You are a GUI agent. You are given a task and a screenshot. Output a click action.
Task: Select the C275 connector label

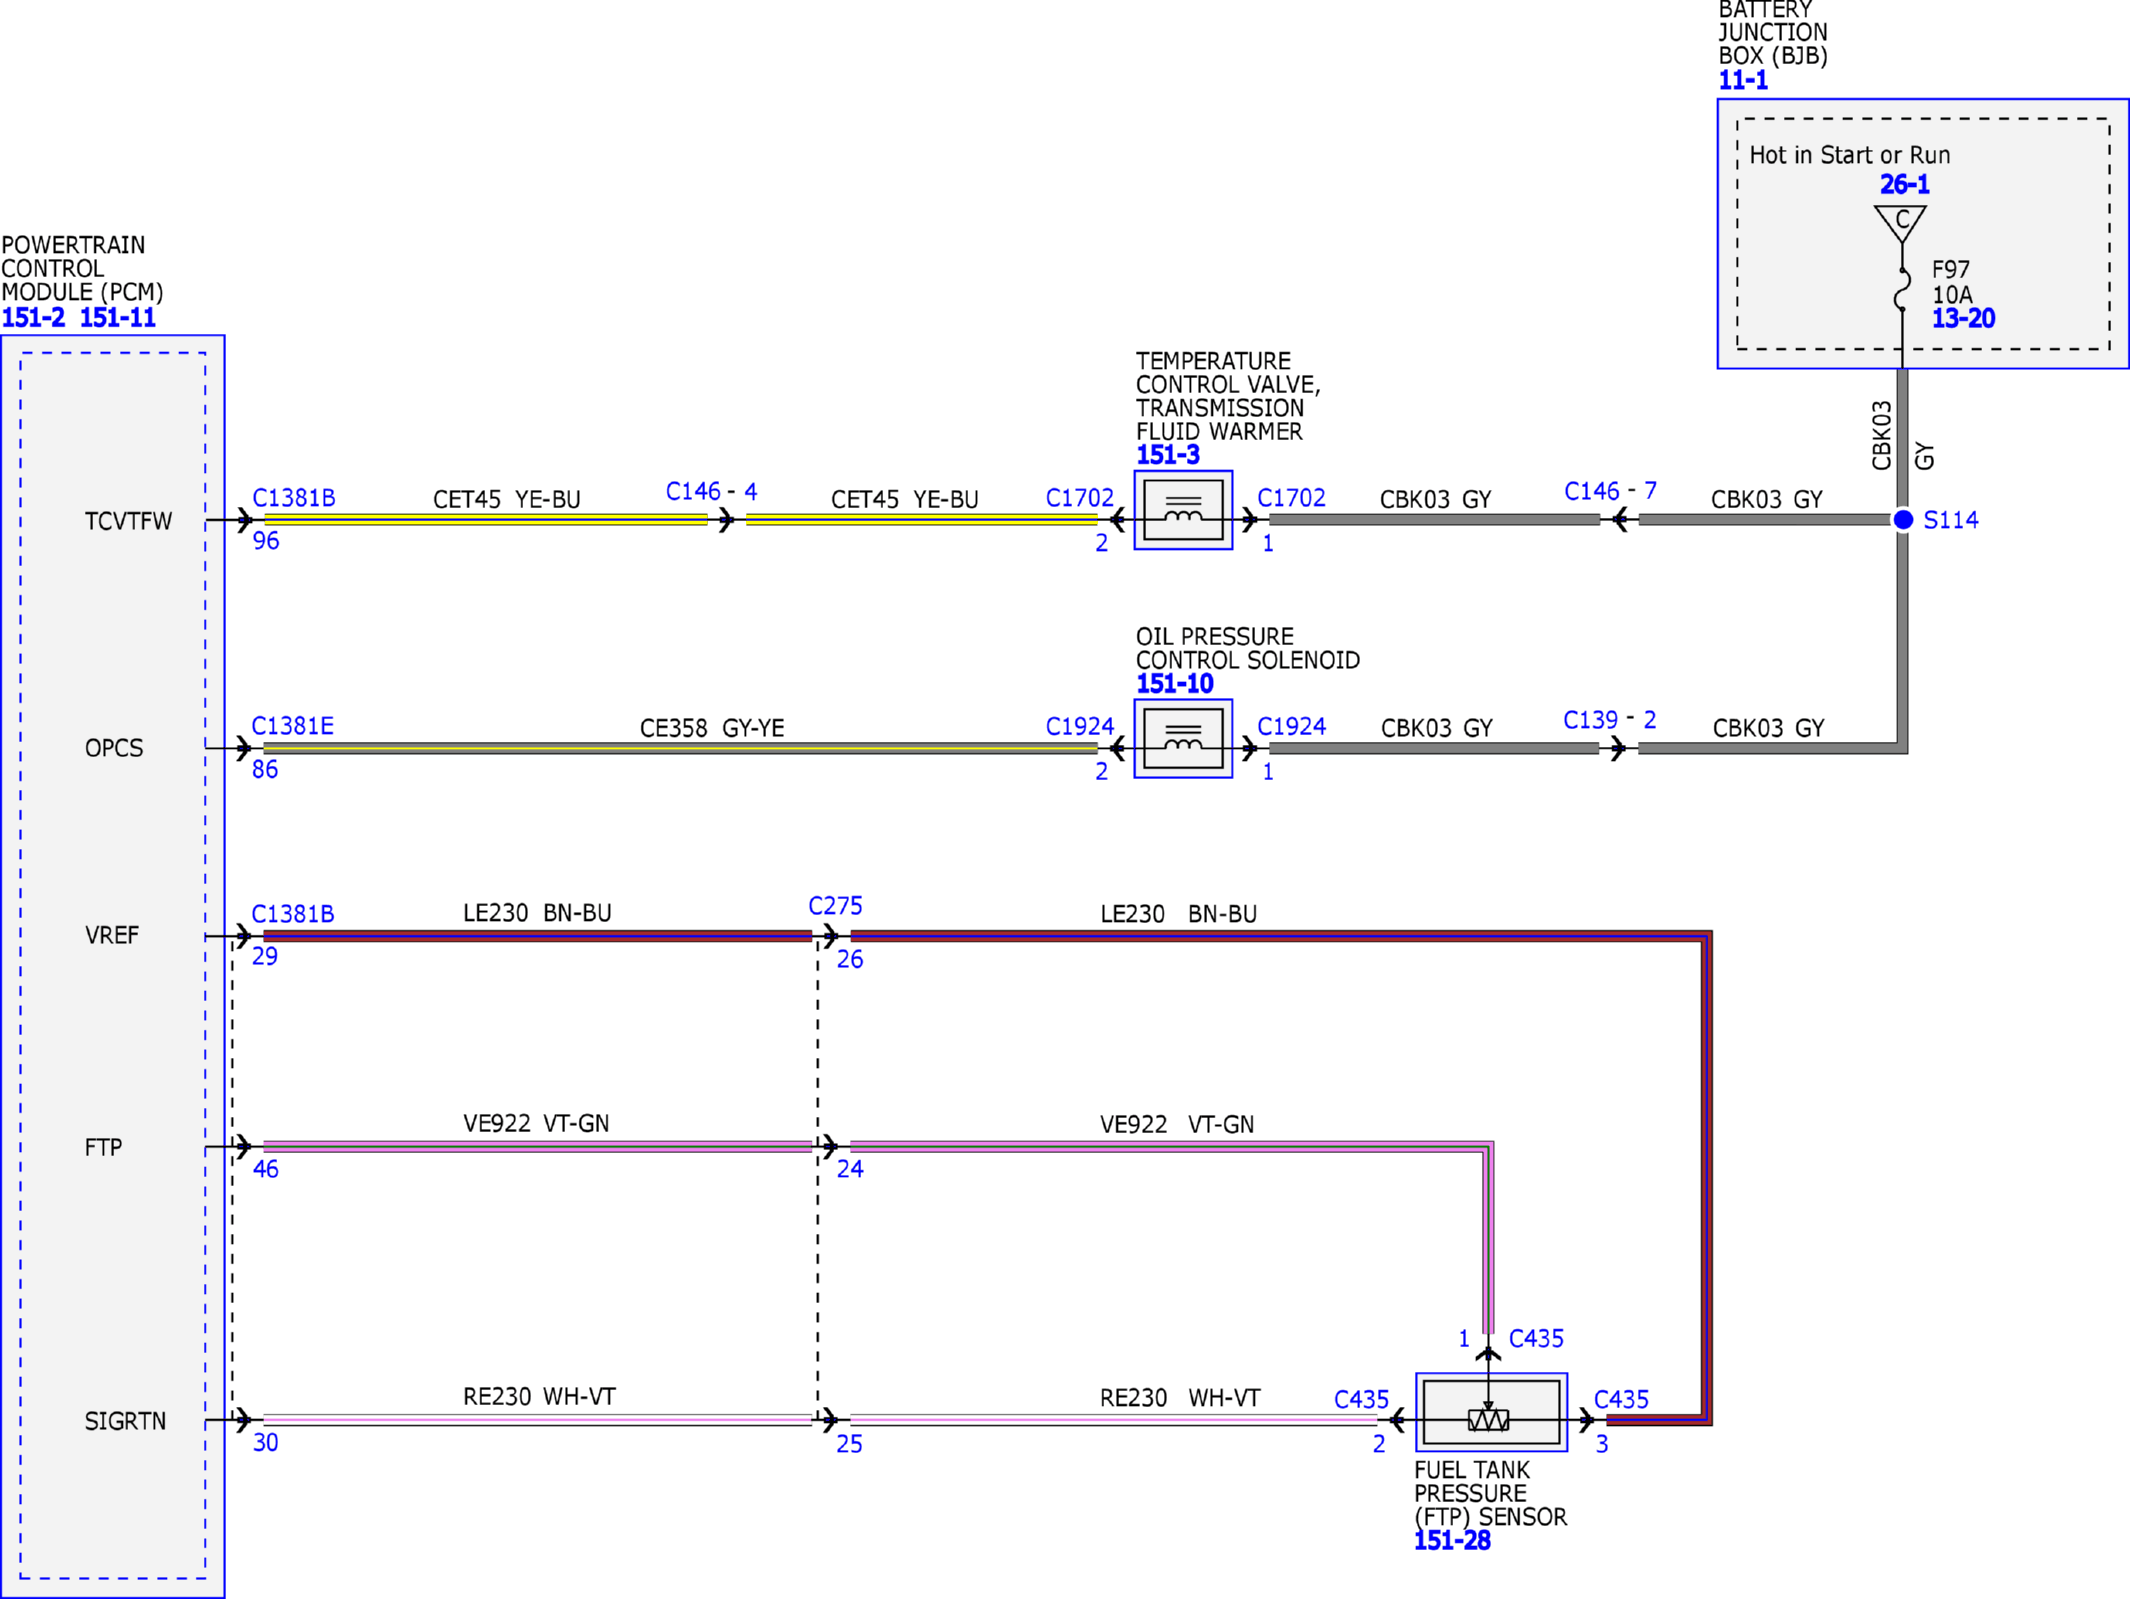click(835, 906)
